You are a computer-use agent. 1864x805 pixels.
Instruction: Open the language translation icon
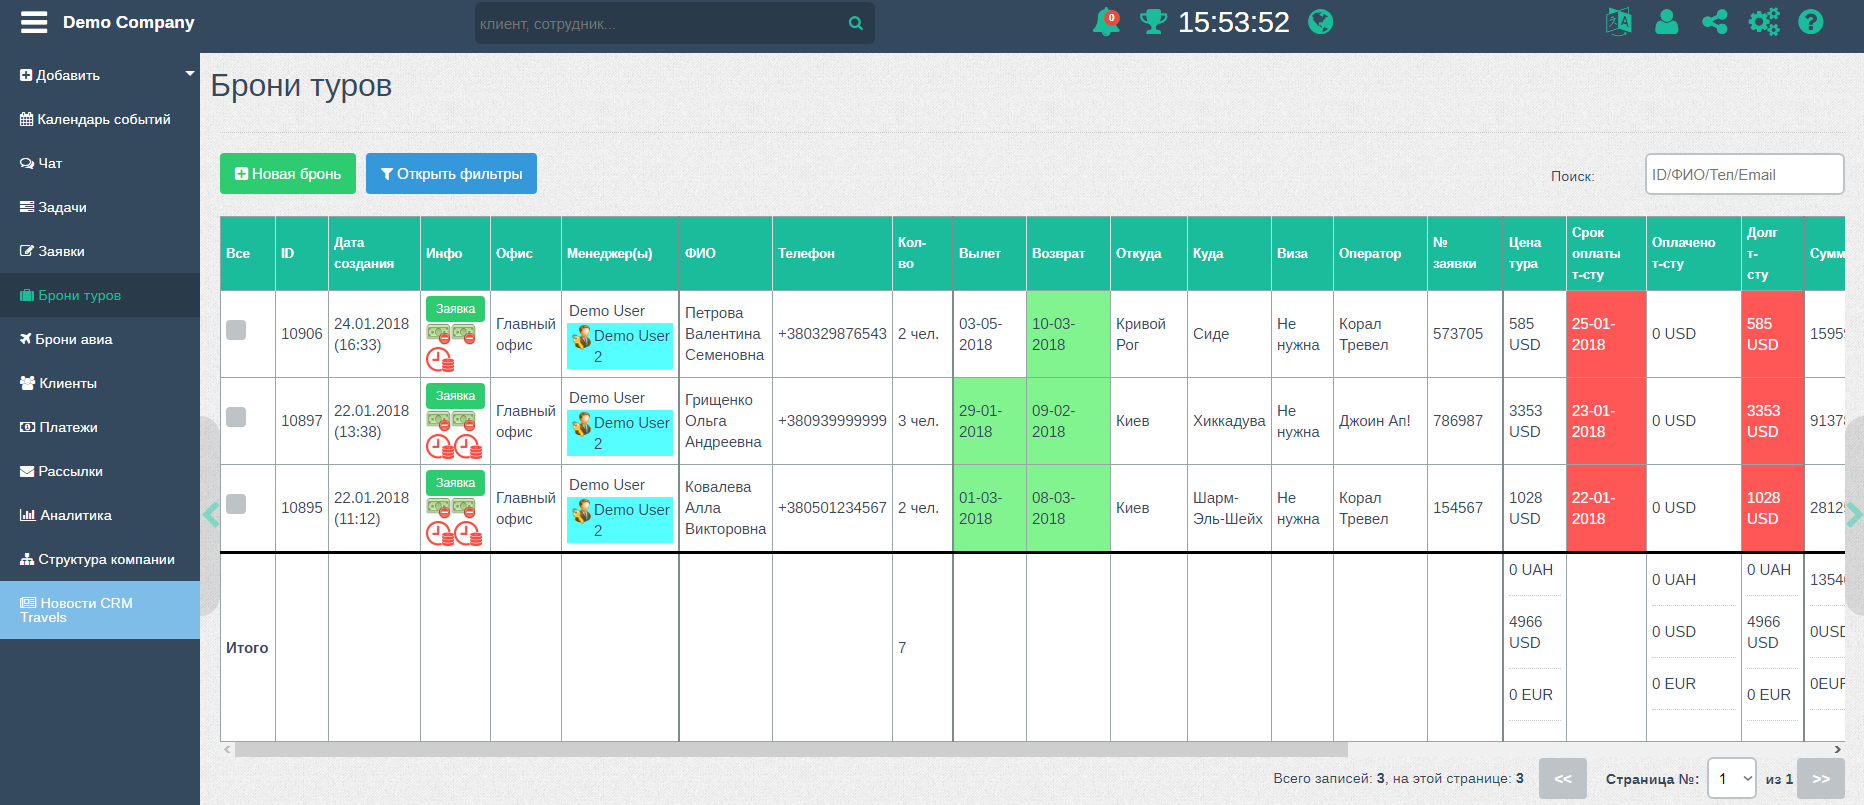(x=1618, y=22)
